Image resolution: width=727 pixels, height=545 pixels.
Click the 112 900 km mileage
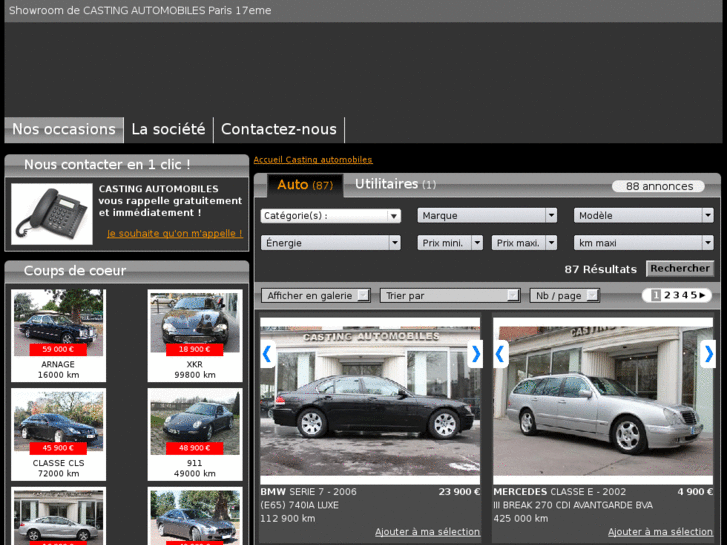point(287,519)
